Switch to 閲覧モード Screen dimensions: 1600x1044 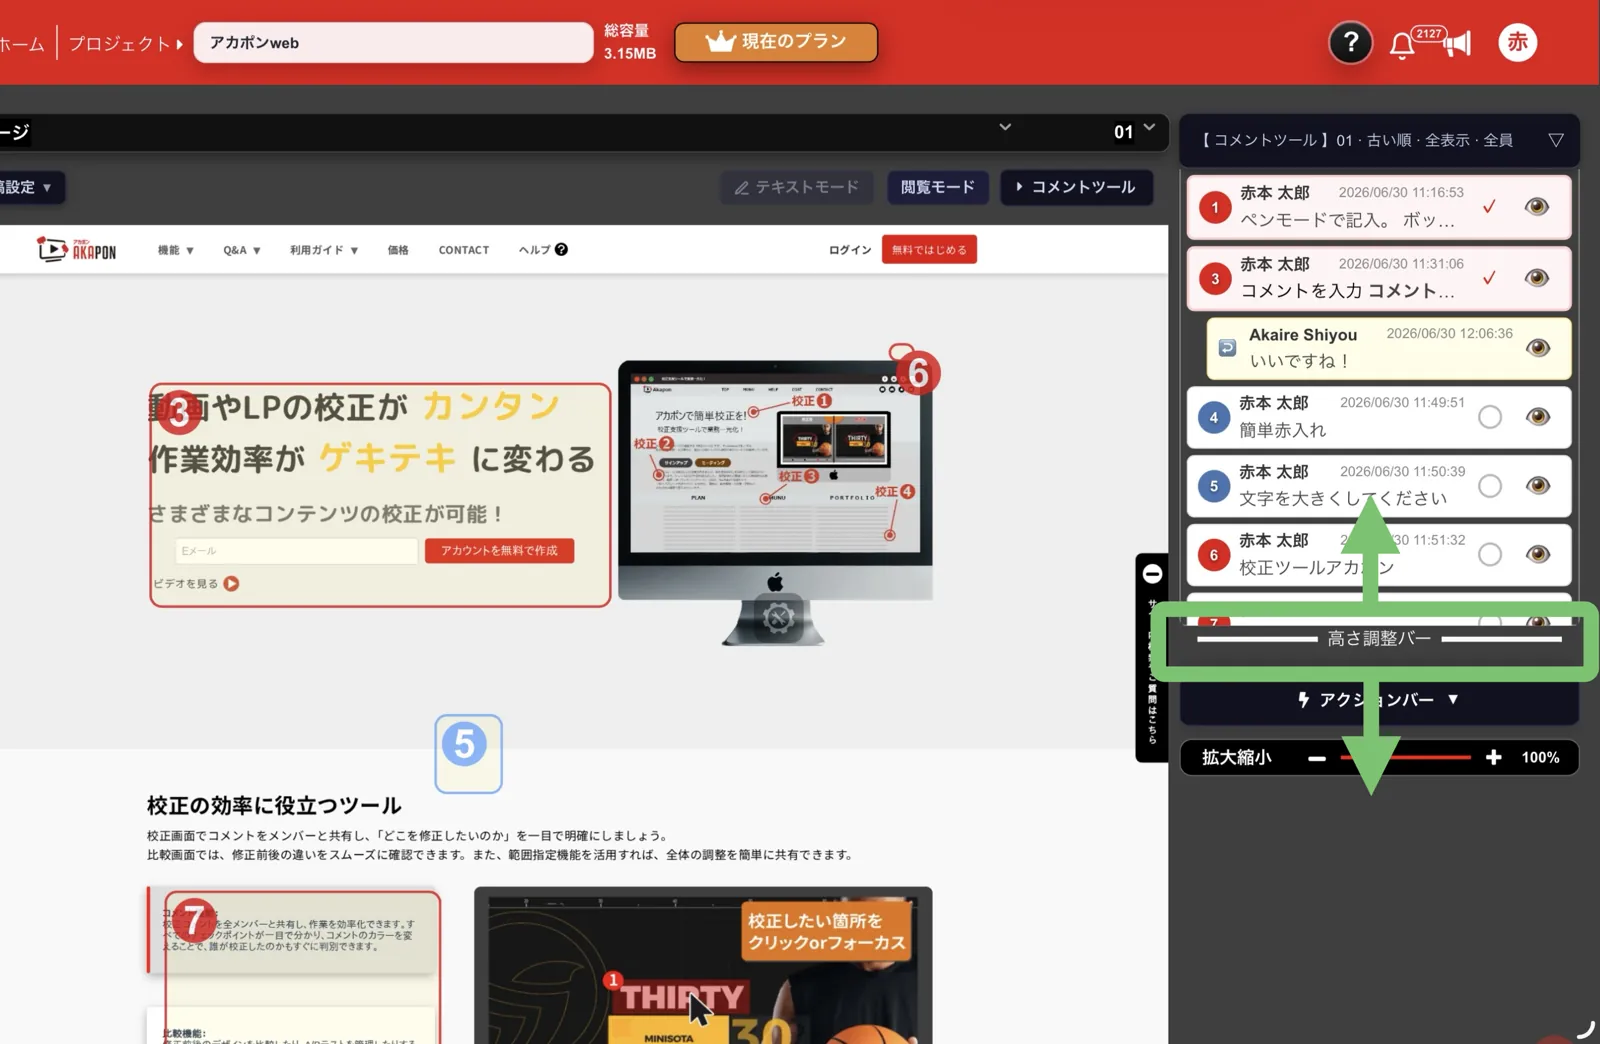tap(937, 187)
